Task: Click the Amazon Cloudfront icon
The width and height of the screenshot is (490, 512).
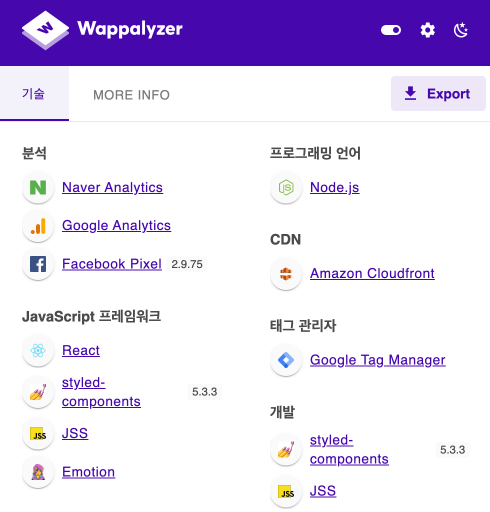Action: [286, 274]
